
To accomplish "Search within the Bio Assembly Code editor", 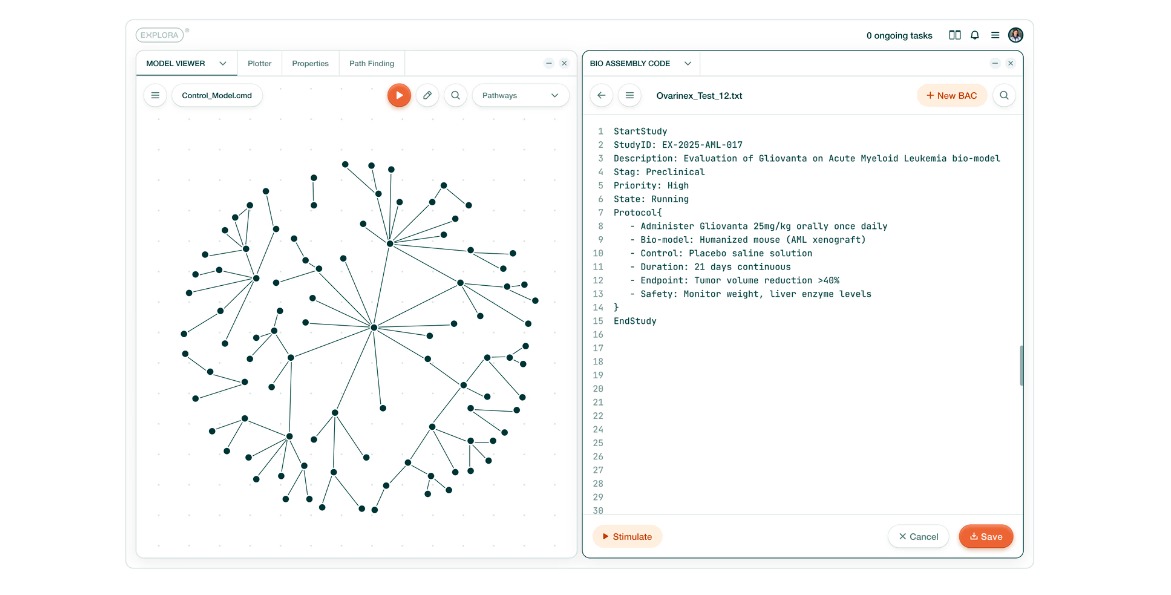I will 1004,96.
